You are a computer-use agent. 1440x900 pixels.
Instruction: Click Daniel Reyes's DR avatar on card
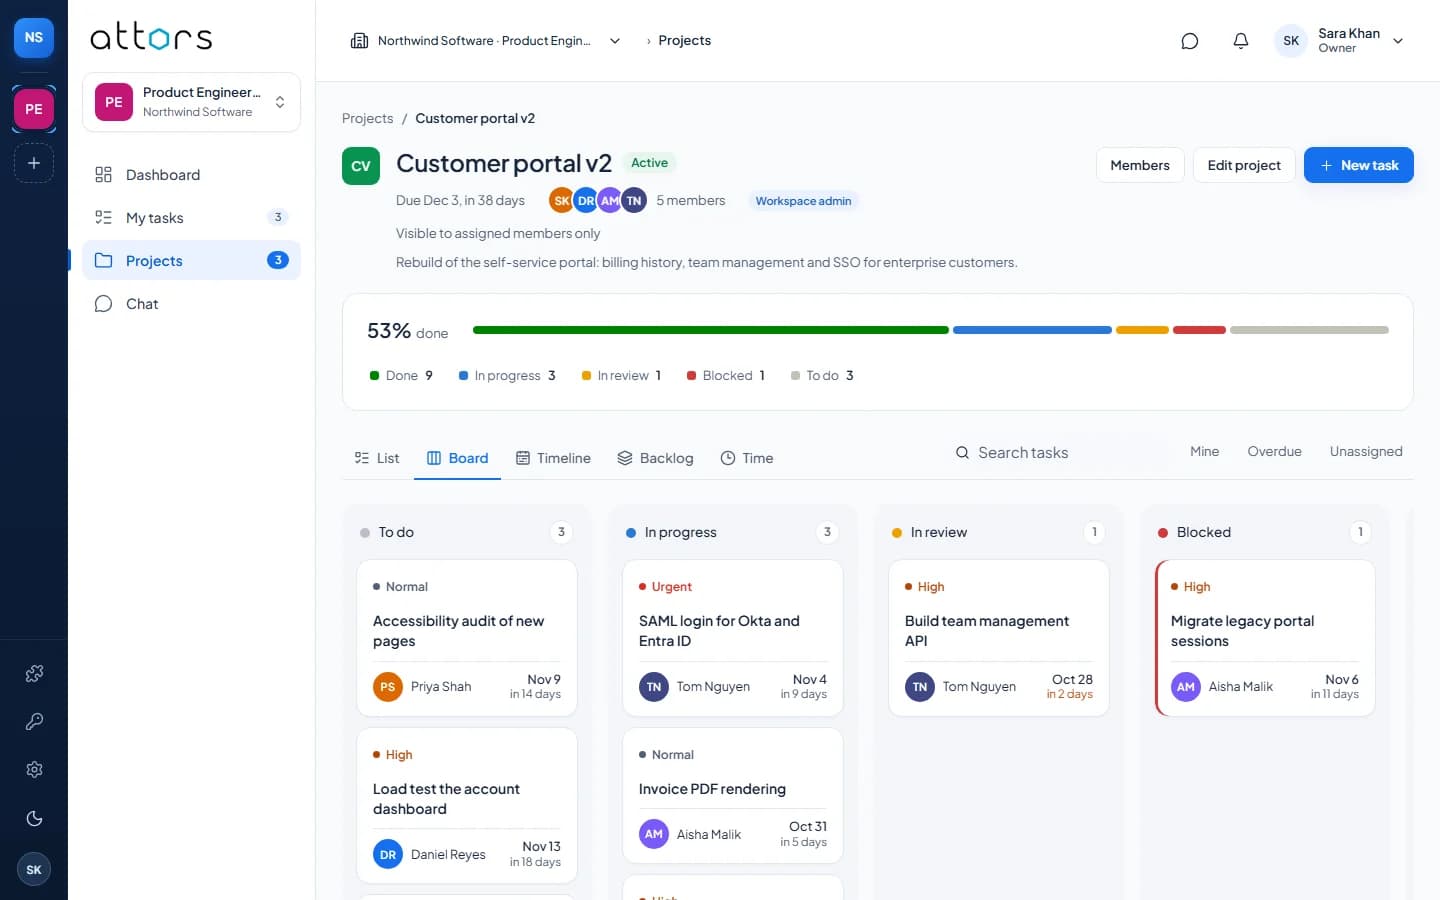coord(388,855)
